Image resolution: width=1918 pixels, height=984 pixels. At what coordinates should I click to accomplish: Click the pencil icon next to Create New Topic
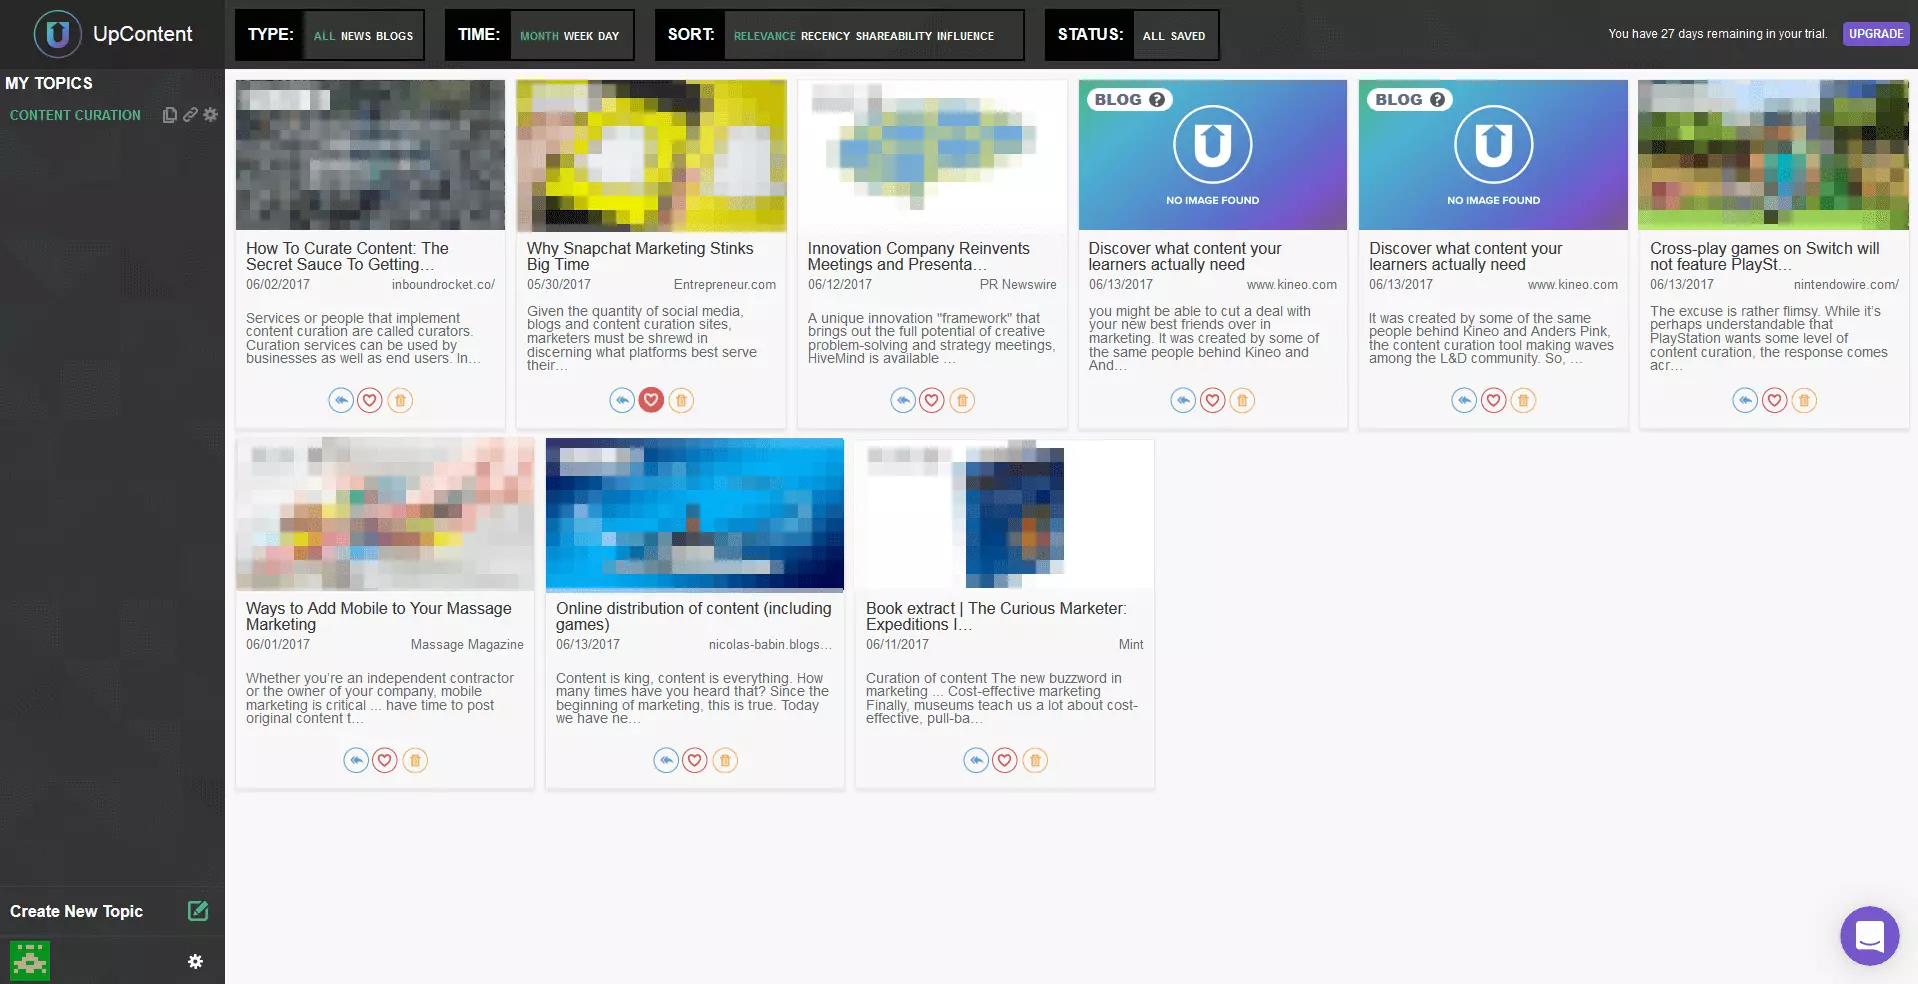(198, 911)
